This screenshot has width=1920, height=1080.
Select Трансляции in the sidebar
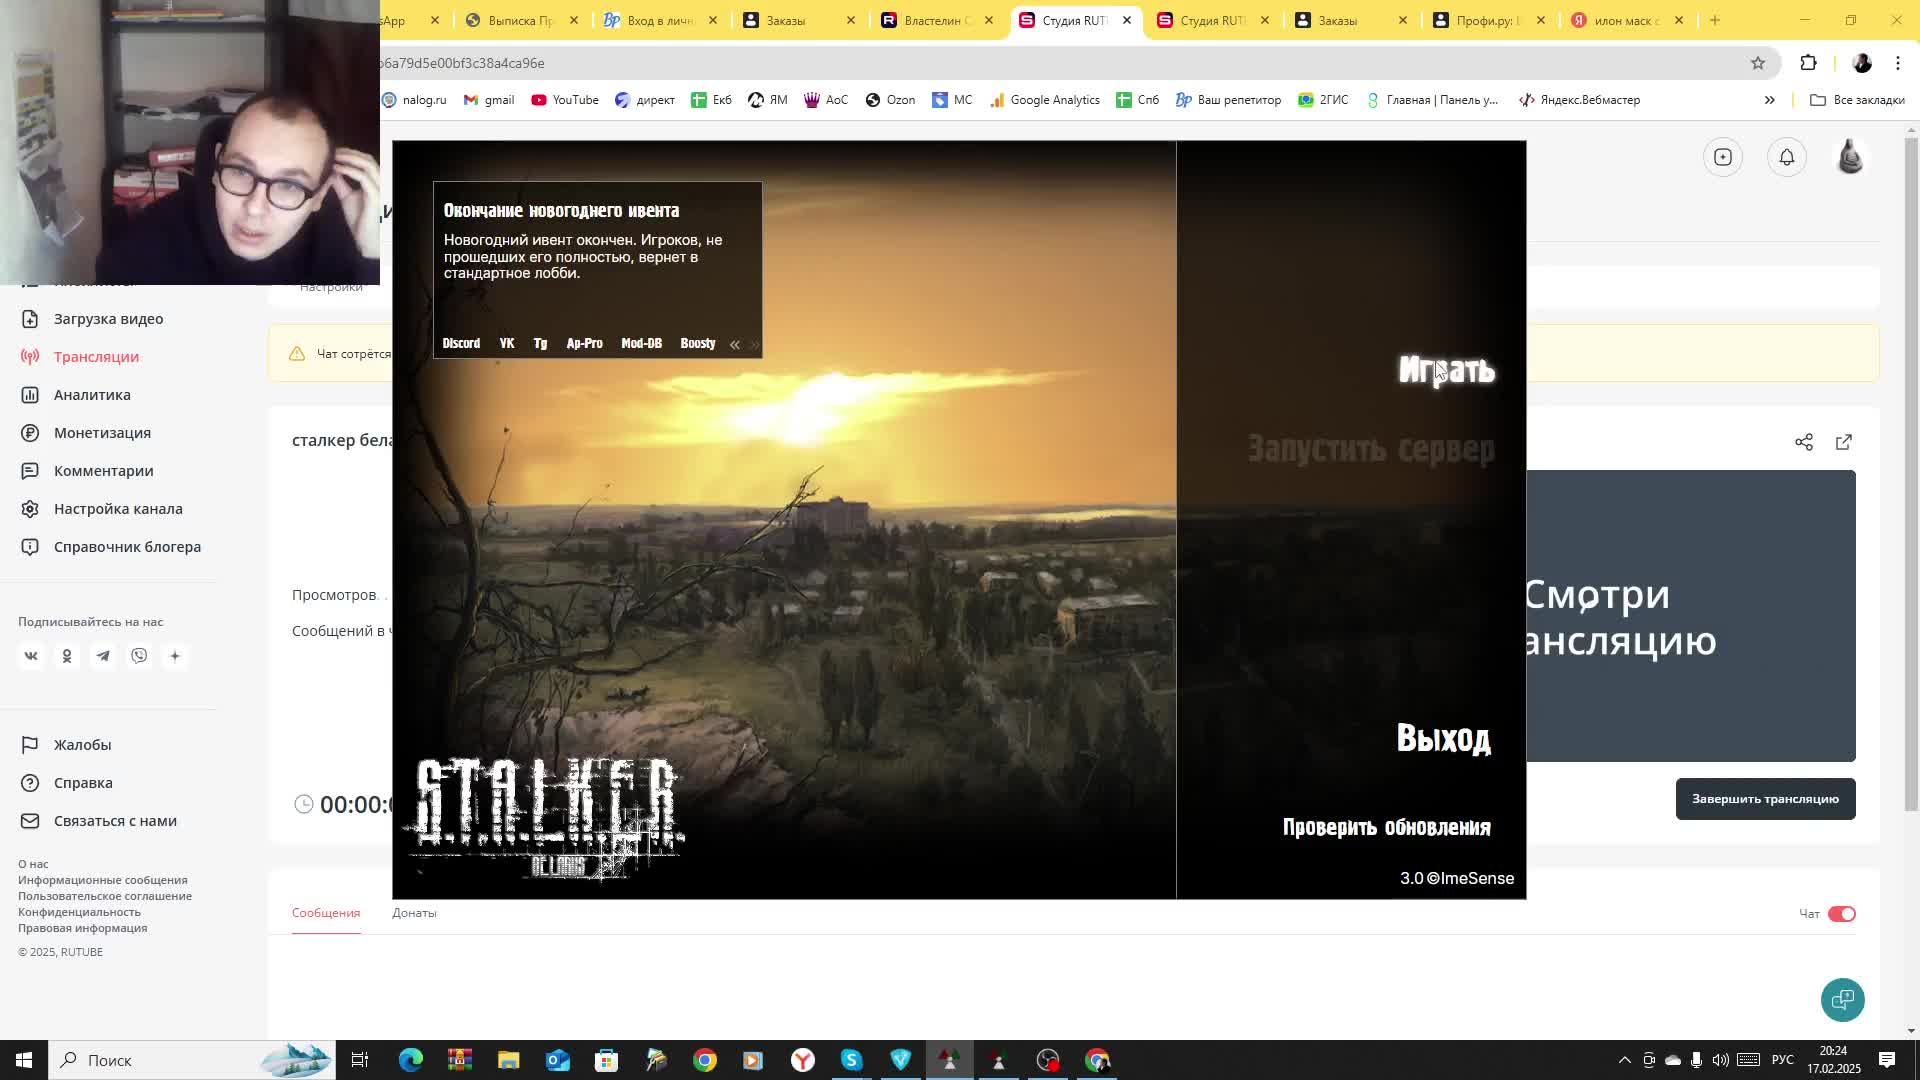point(96,357)
